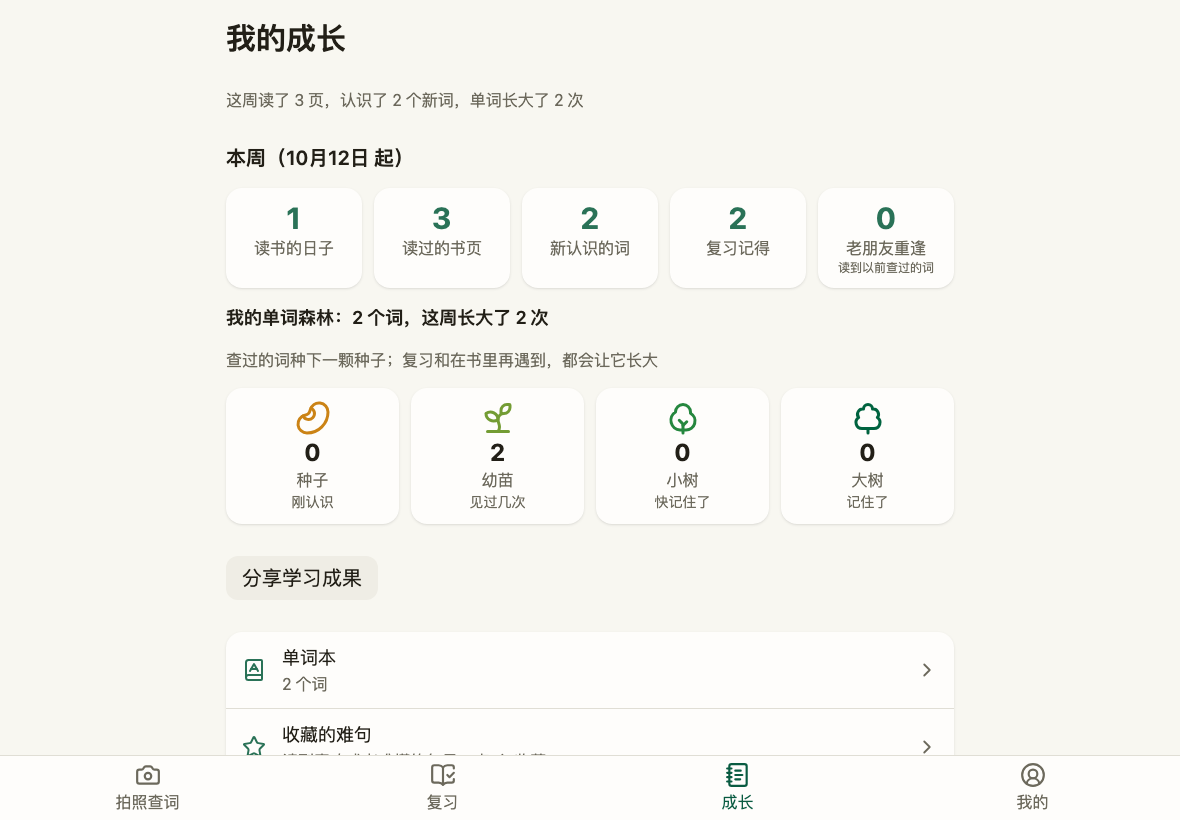Select the 新认识的词 stat card

pyautogui.click(x=590, y=238)
